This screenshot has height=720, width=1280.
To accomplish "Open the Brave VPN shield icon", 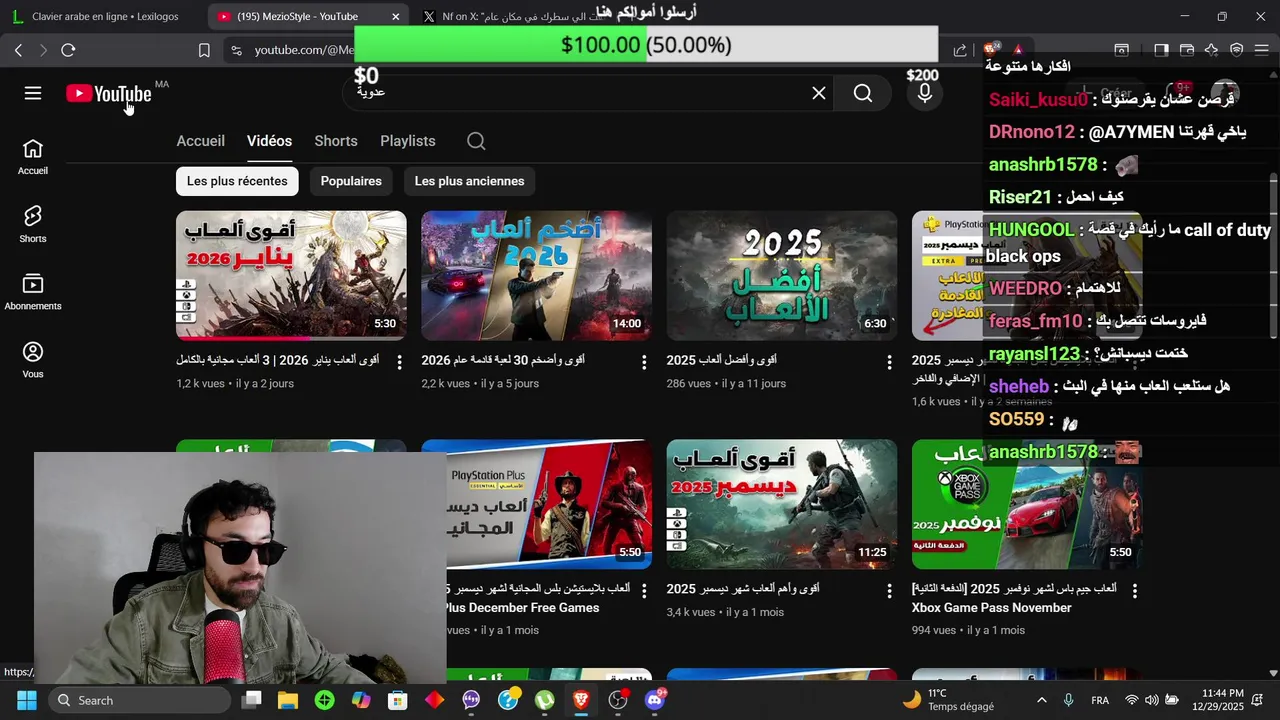I will 1237,50.
